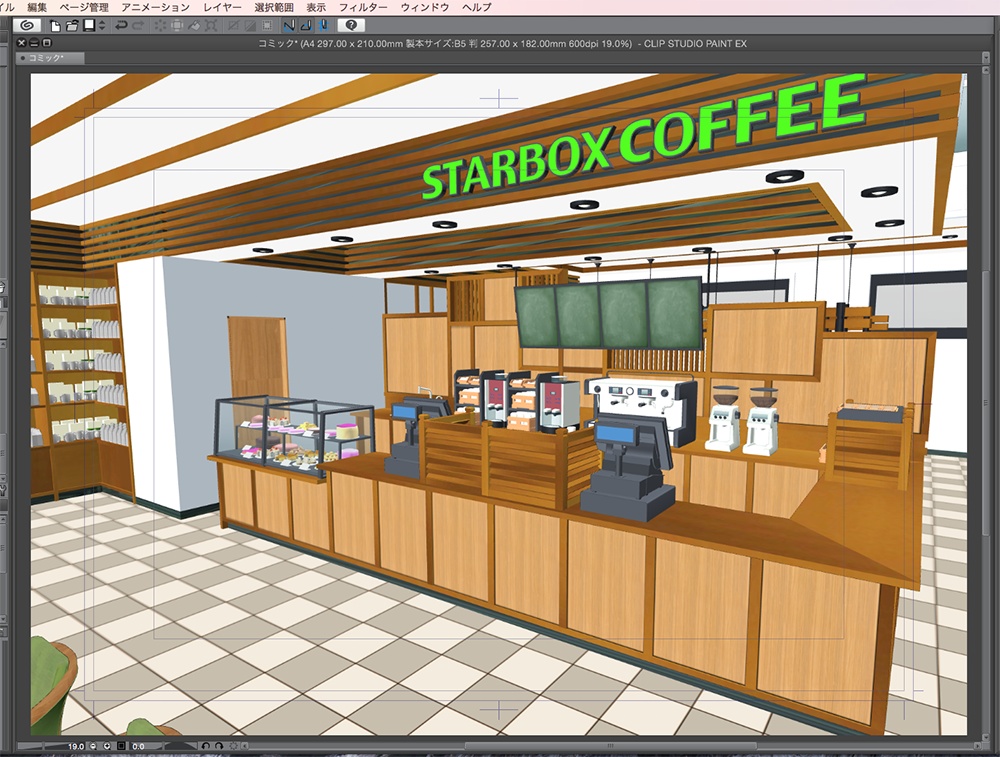This screenshot has height=757, width=1000.
Task: Click horizontal scrollbar left arrow
Action: 244,746
